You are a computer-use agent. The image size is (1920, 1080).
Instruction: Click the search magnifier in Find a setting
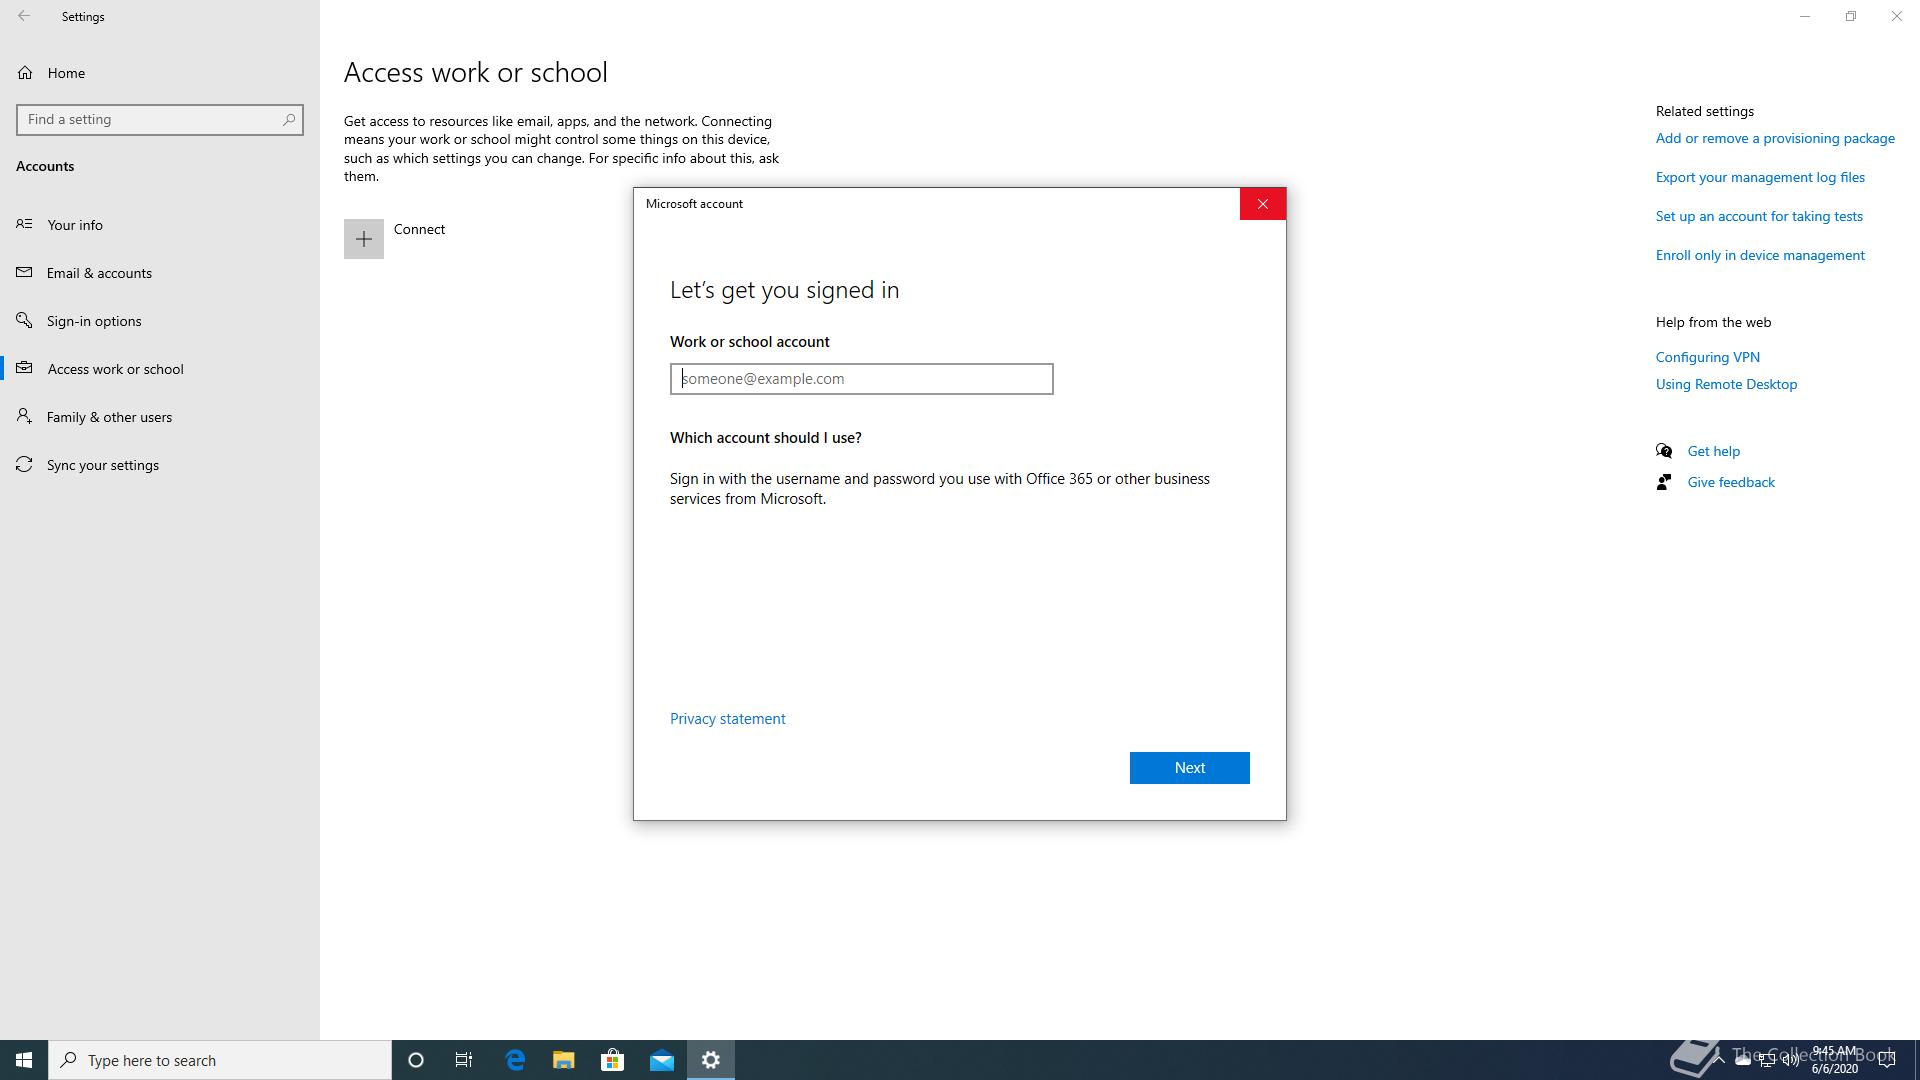pyautogui.click(x=289, y=119)
